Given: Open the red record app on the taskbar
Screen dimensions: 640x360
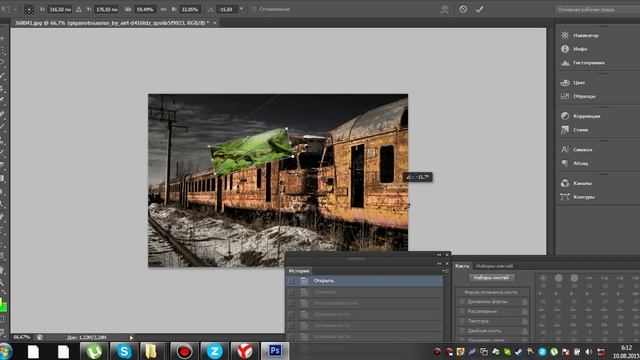Looking at the screenshot, I should pyautogui.click(x=184, y=351).
